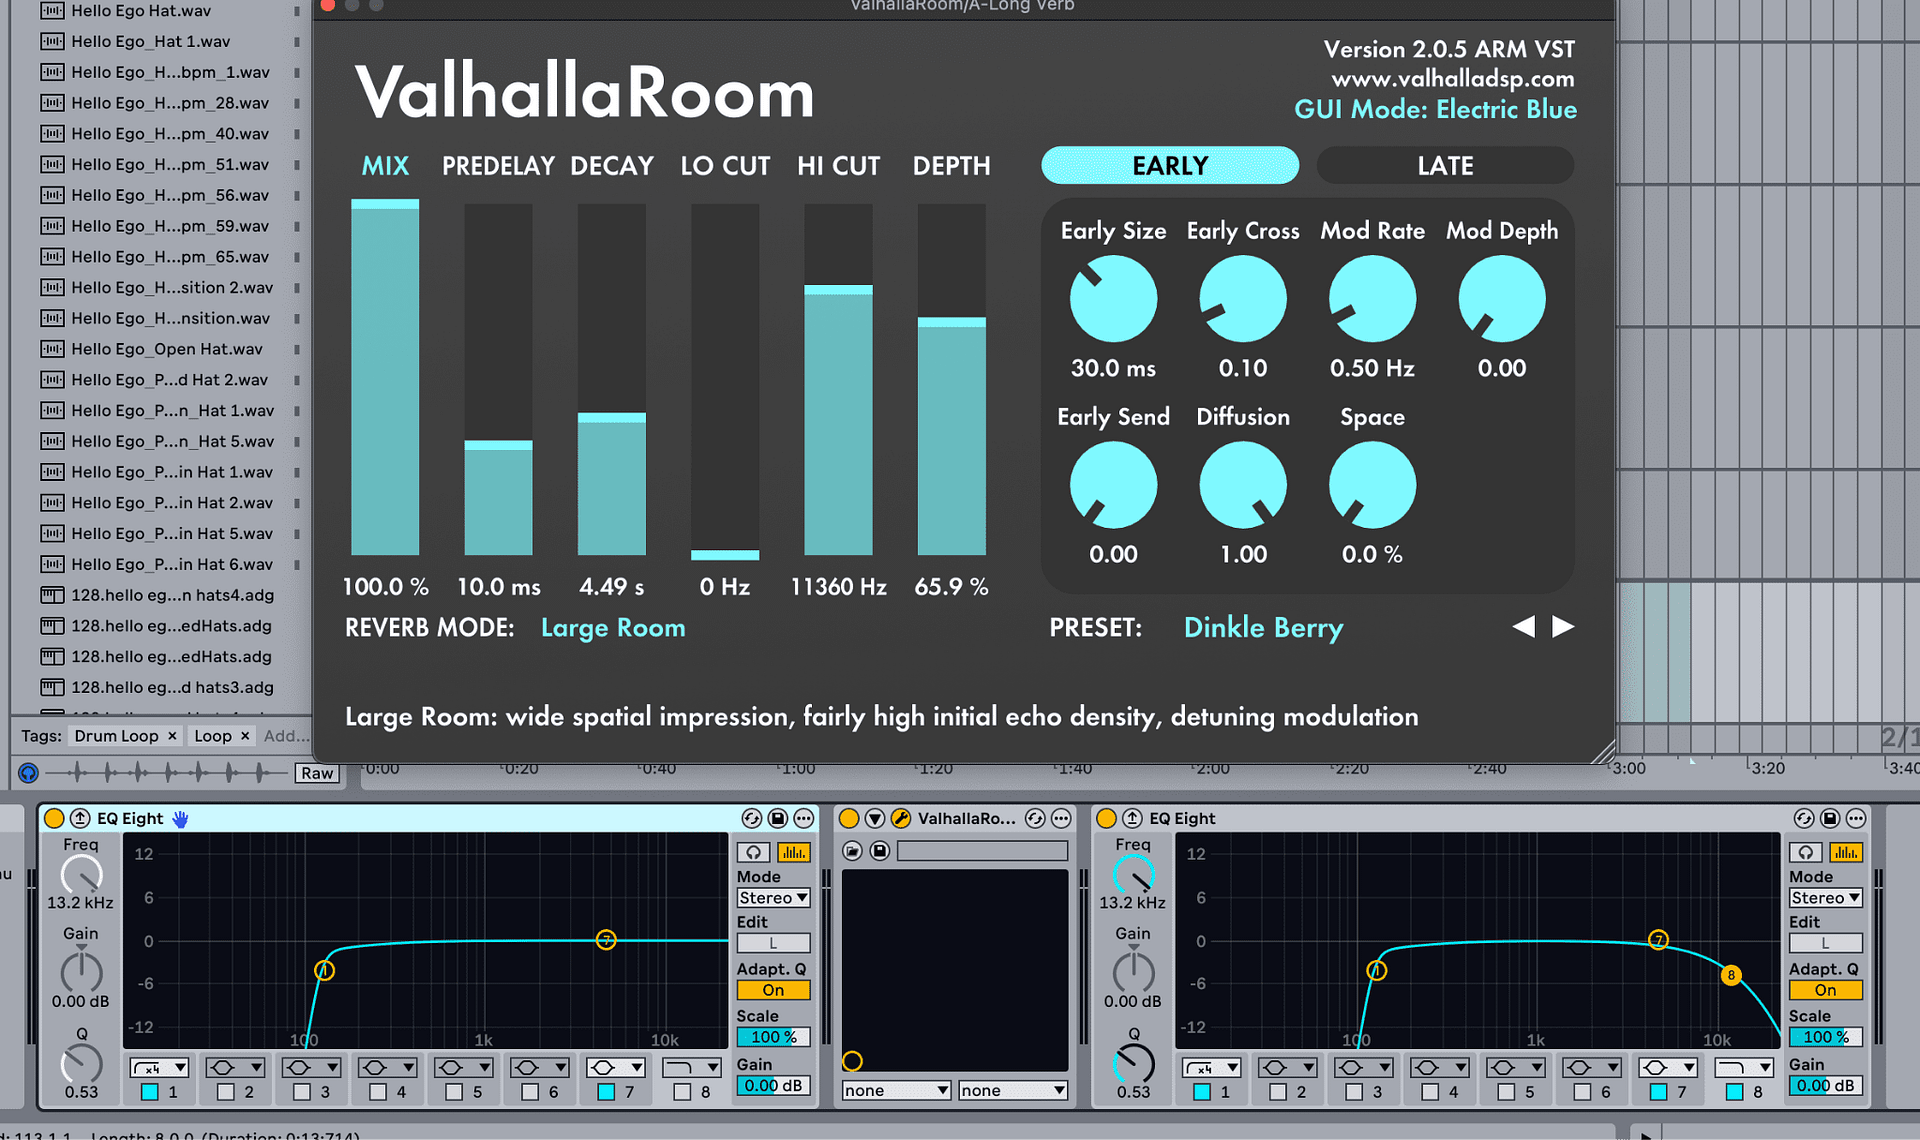Click the folder icon on the ValhallaRoom device
Screen dimensions: 1920x1140
851,849
